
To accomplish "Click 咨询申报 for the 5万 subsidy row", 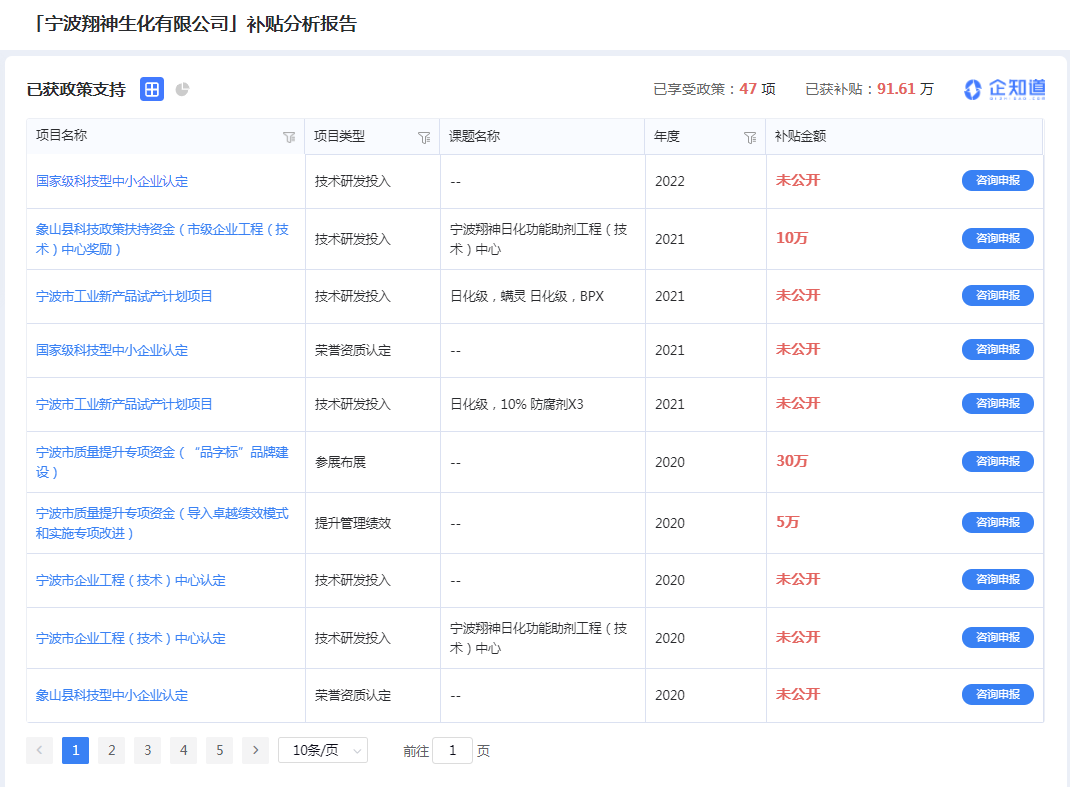I will pyautogui.click(x=998, y=522).
